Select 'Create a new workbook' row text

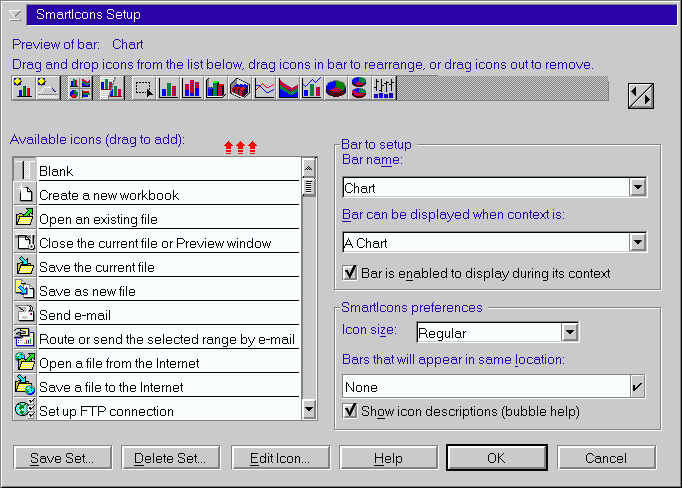[x=109, y=195]
